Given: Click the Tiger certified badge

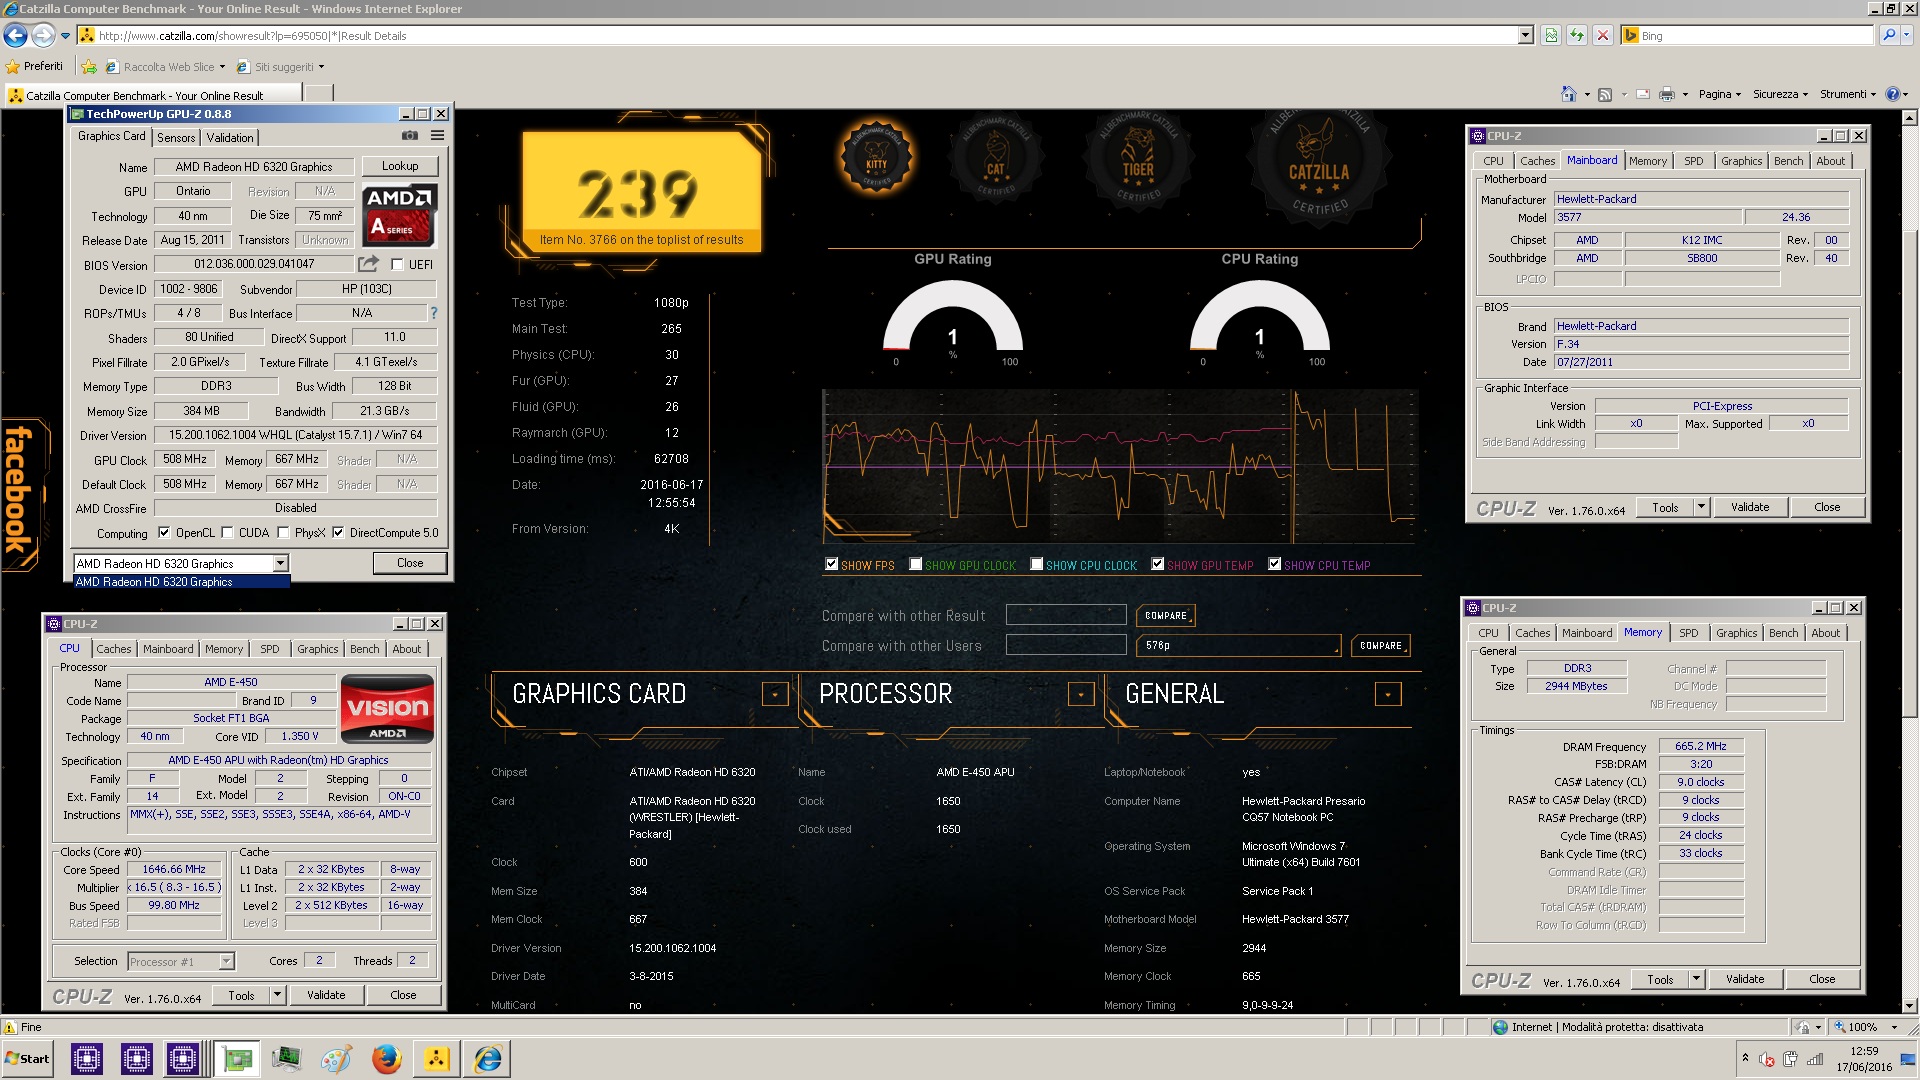Looking at the screenshot, I should (x=1138, y=160).
